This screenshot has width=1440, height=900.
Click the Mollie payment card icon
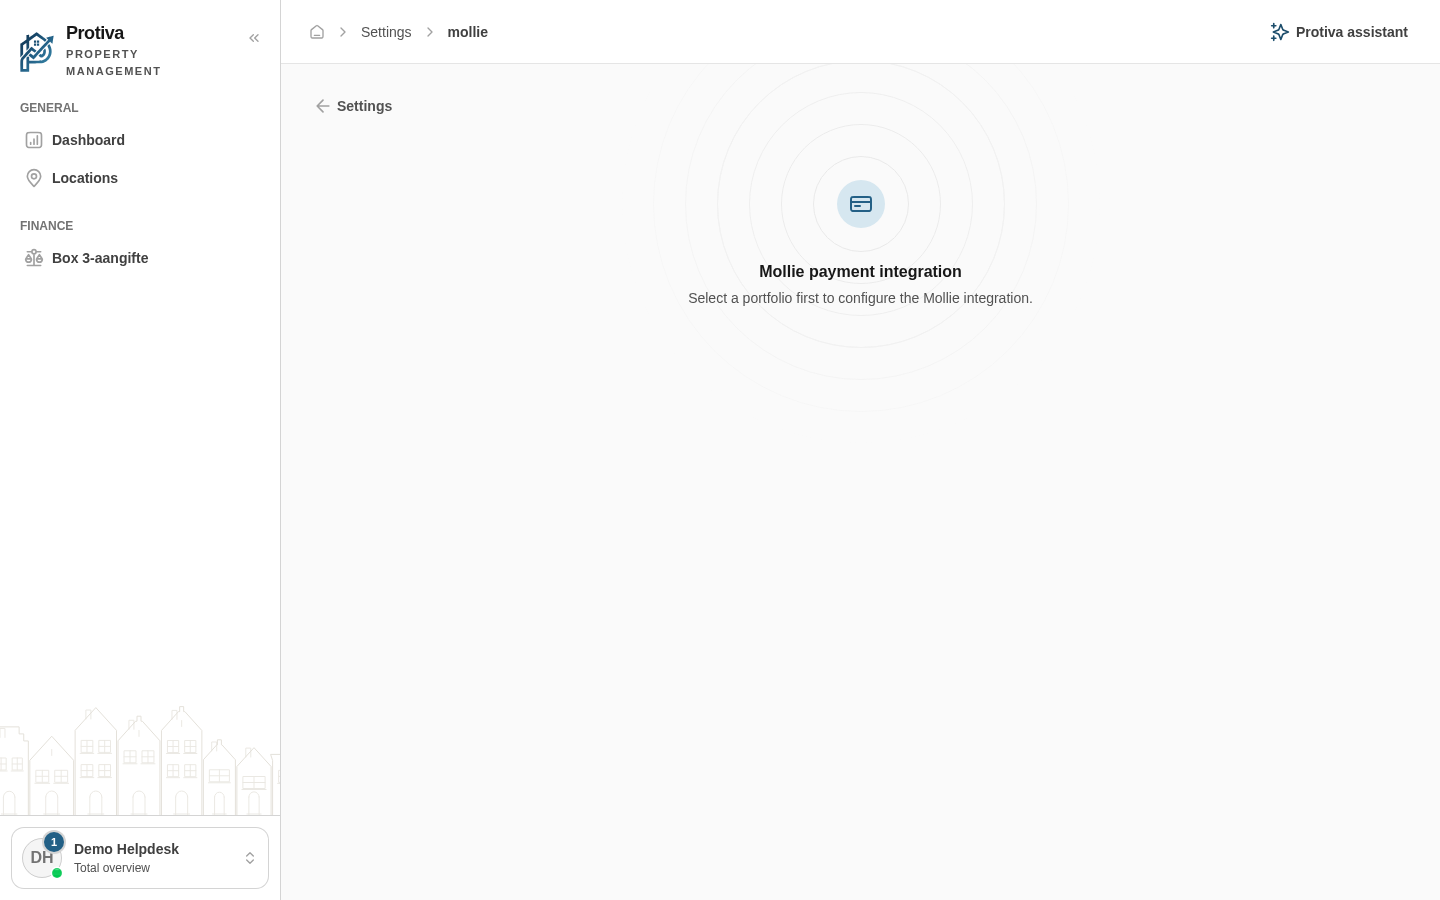click(861, 204)
